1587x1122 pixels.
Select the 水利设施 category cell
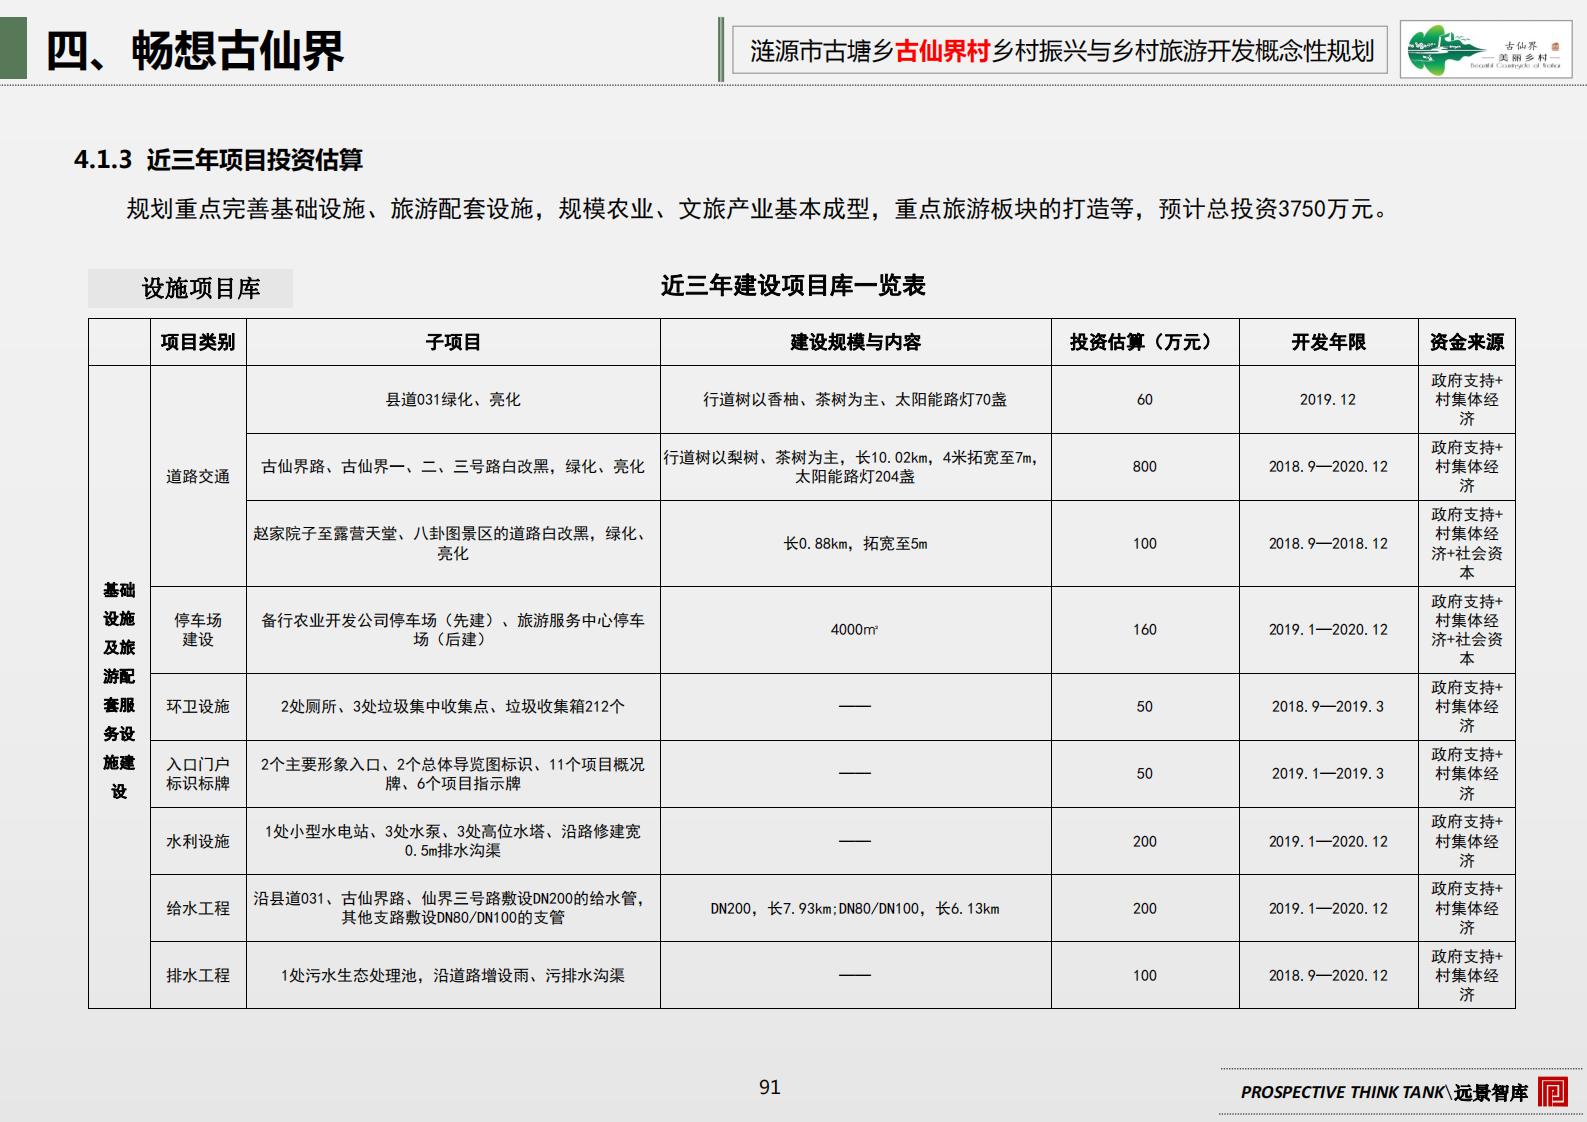[198, 841]
